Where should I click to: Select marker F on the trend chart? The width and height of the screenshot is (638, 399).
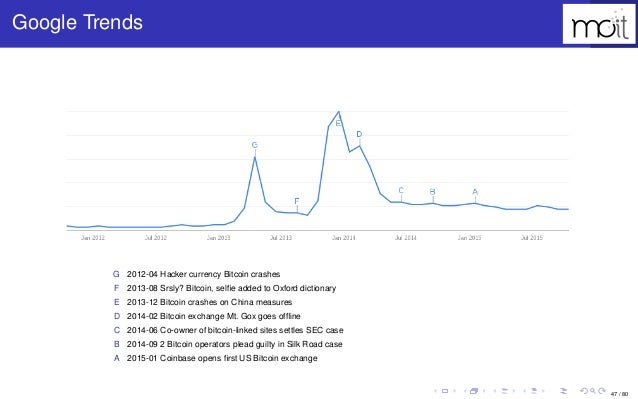point(297,201)
